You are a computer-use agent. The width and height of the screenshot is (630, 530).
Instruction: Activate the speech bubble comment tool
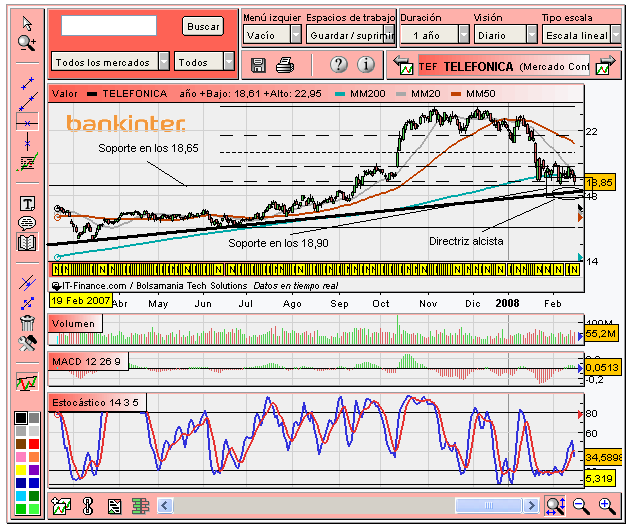click(27, 223)
